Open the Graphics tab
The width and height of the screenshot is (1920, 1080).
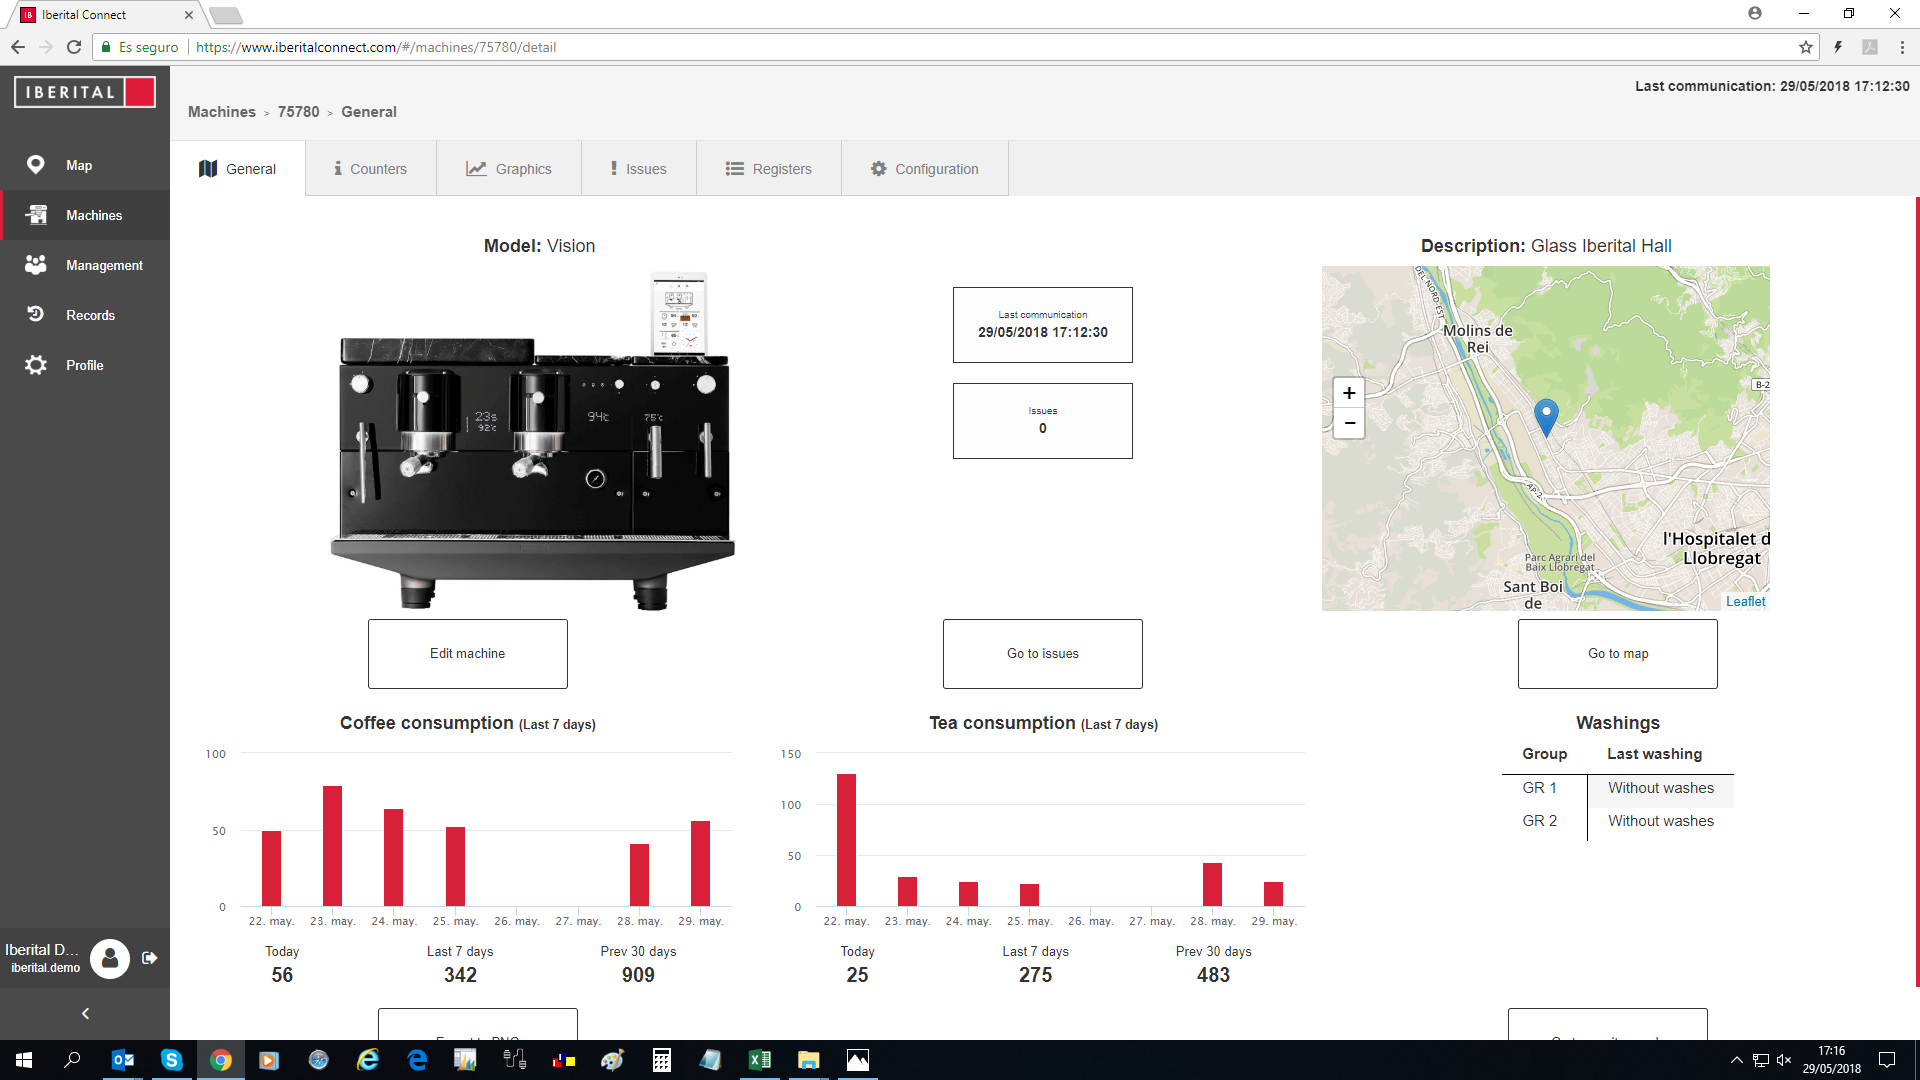508,169
